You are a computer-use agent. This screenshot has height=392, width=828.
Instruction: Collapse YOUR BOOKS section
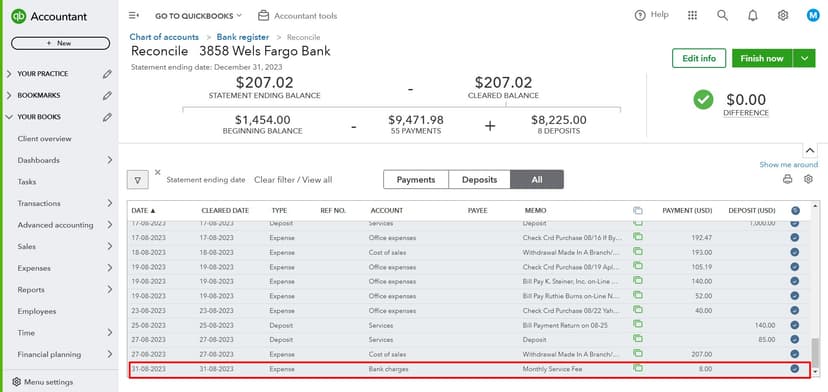pyautogui.click(x=9, y=117)
